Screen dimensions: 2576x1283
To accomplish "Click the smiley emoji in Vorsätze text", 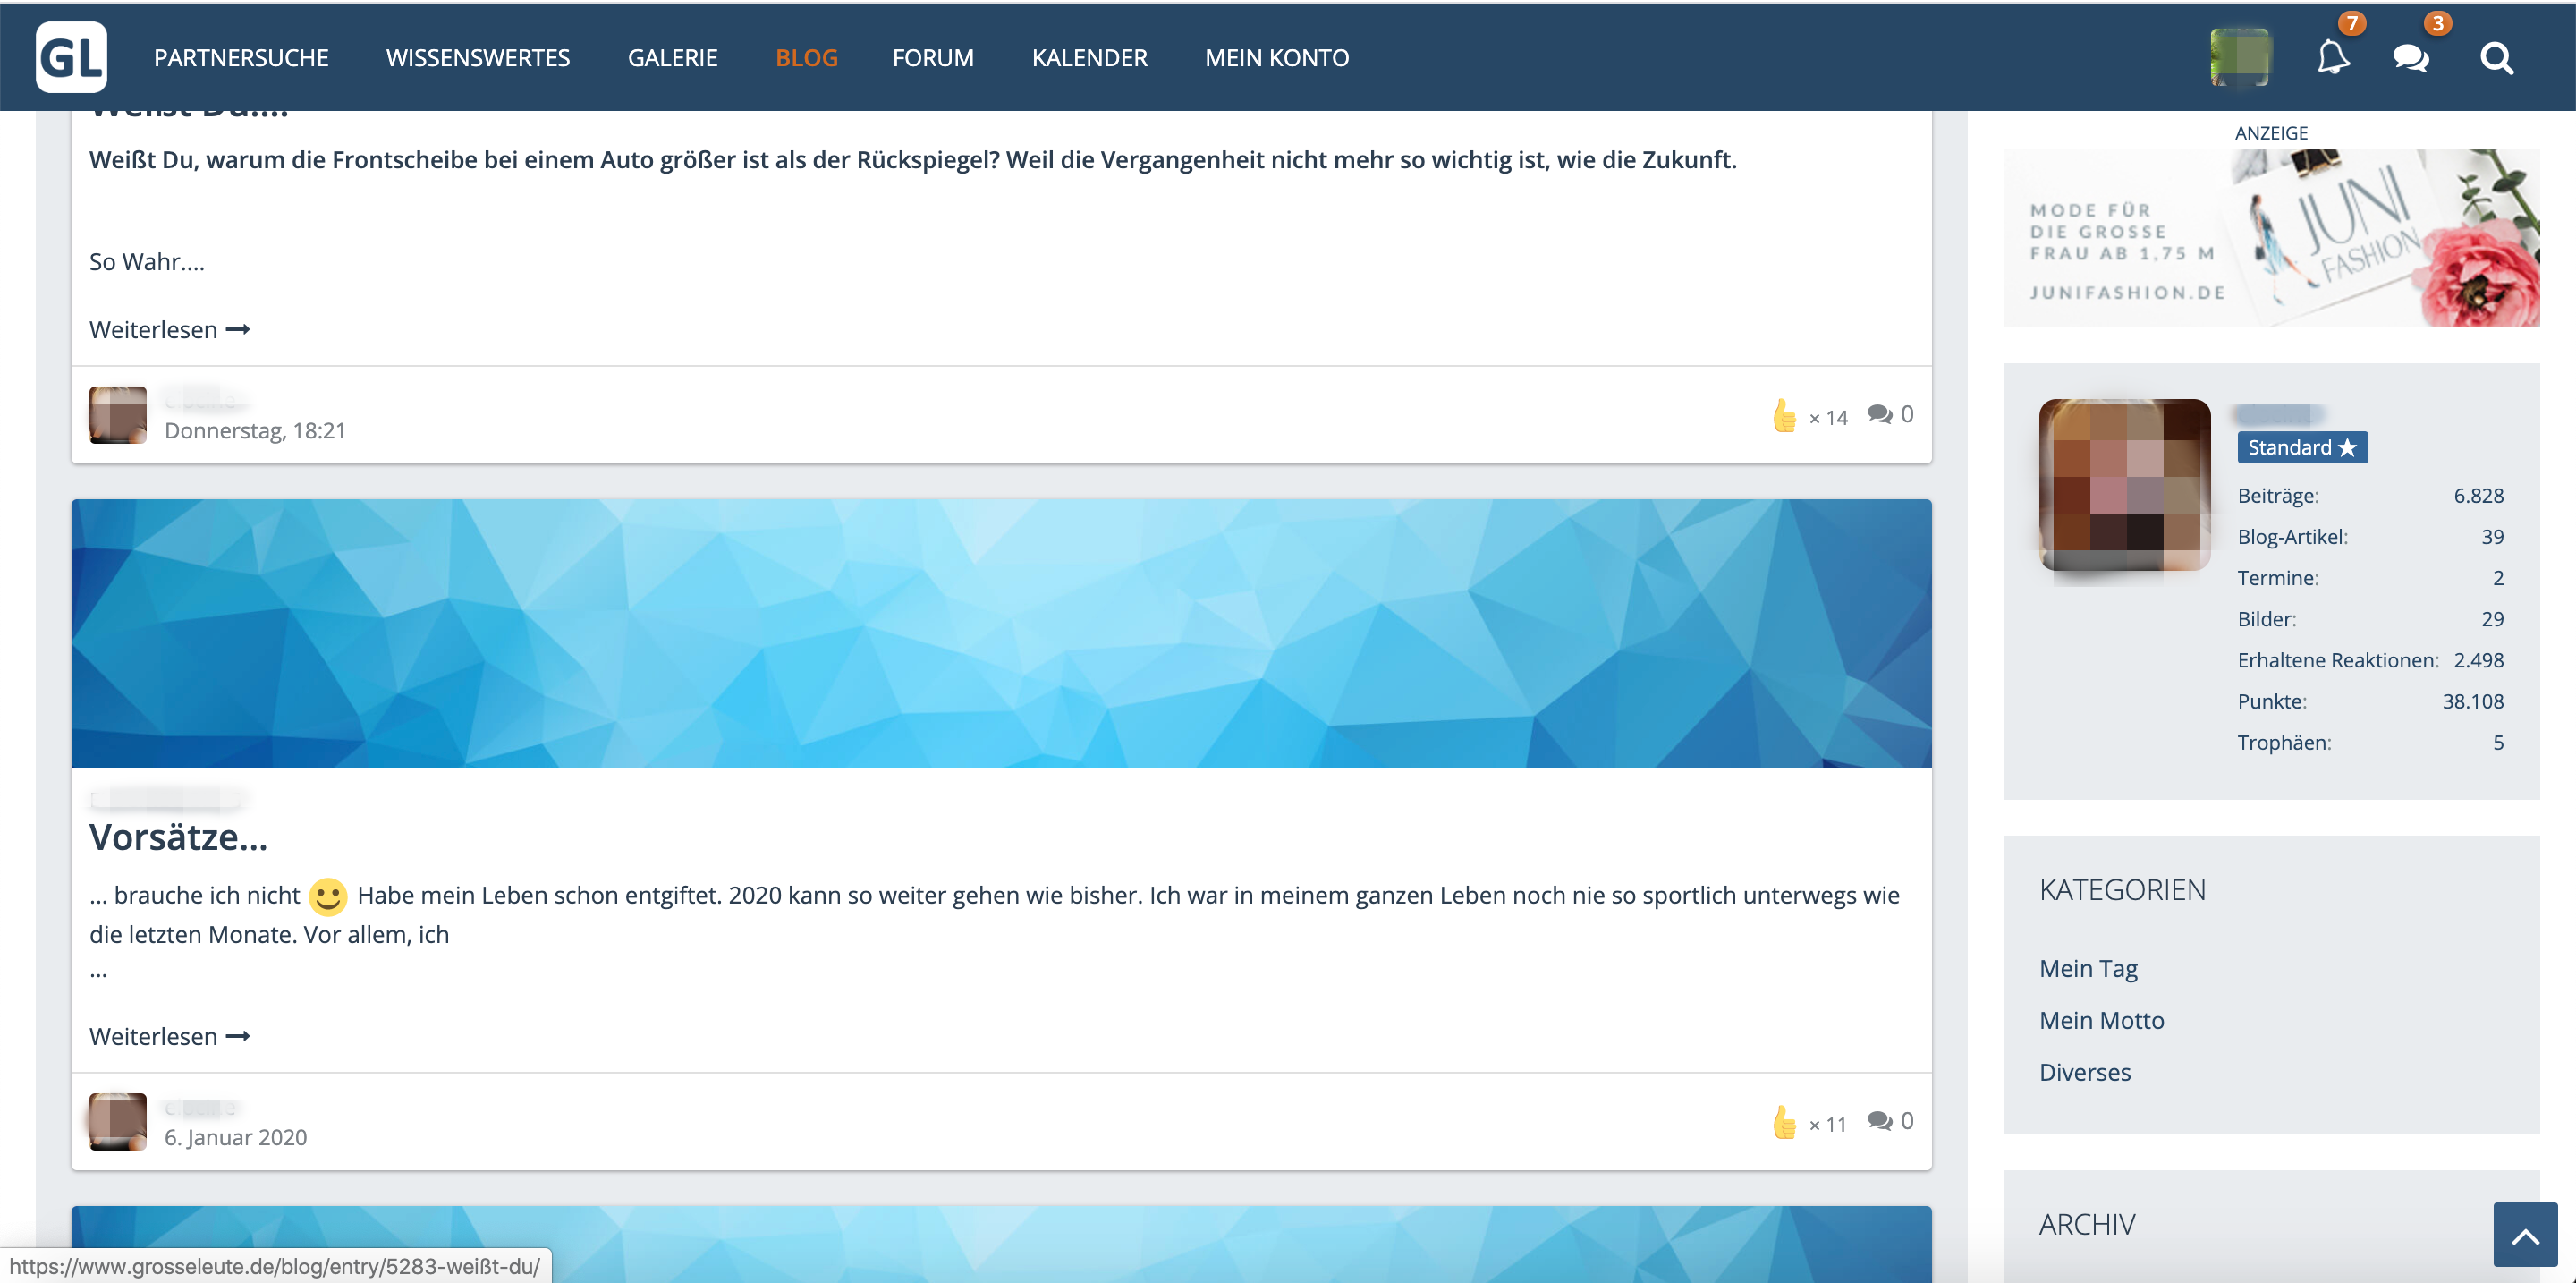I will [327, 897].
